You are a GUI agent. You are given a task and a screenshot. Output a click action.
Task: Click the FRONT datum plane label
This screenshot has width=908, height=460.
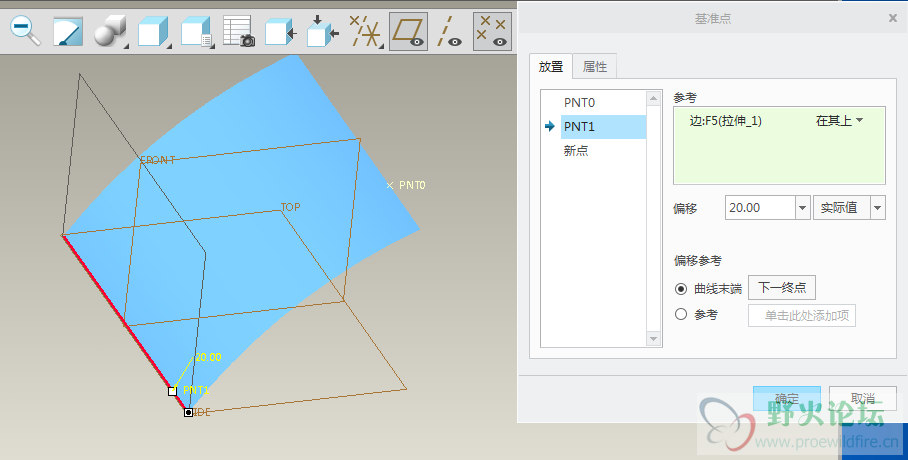(x=158, y=160)
